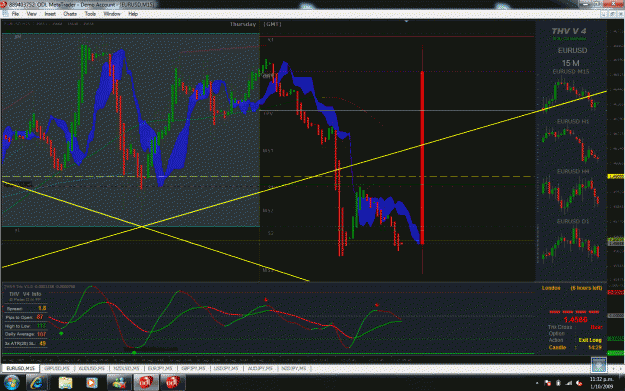Screen dimensions: 625x391
Task: Click the Pips to Open value
Action: (39, 317)
